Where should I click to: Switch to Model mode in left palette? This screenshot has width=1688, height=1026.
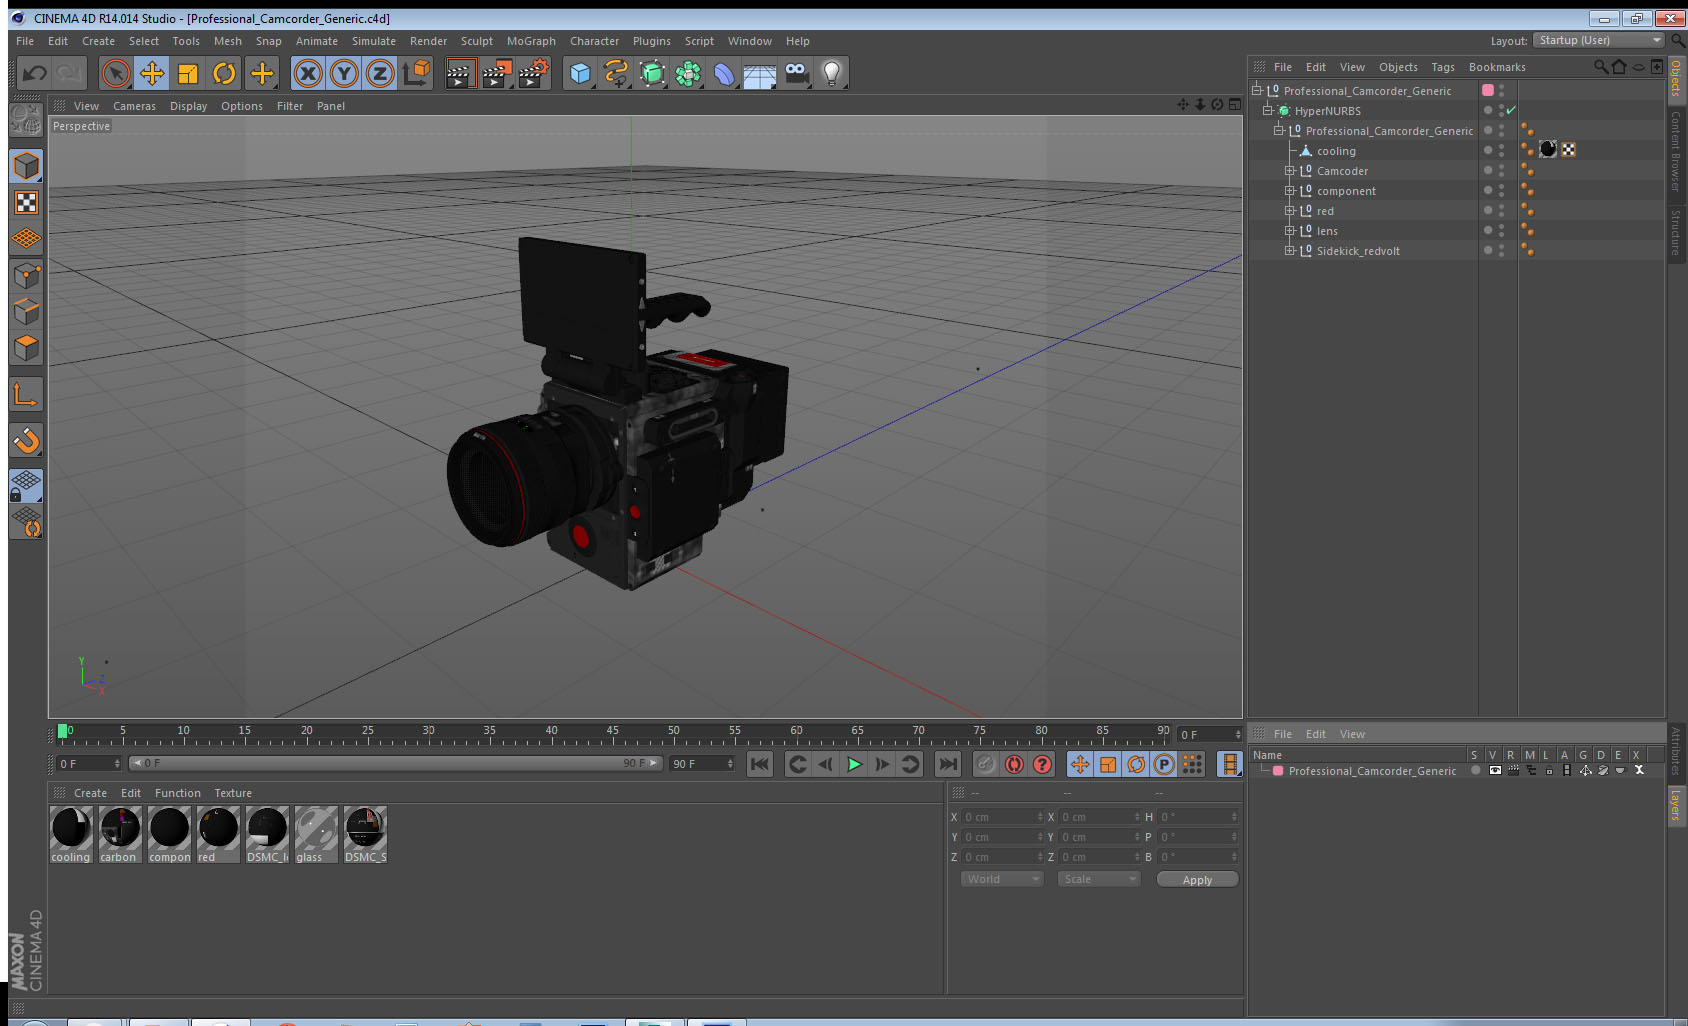(27, 166)
